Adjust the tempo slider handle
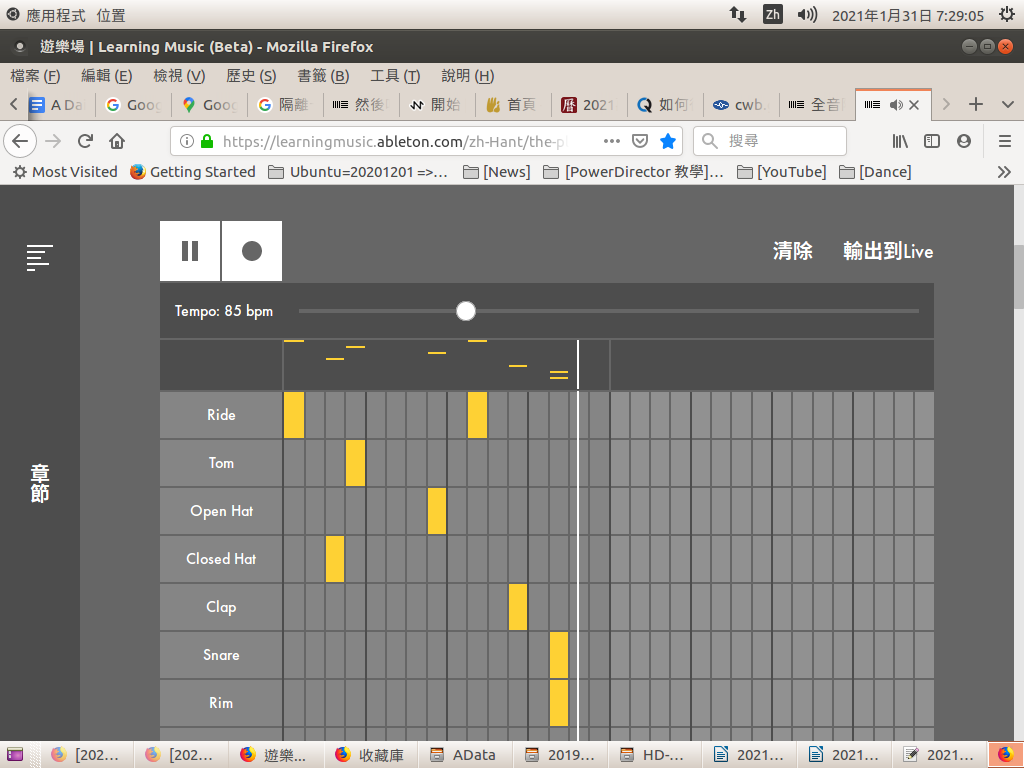1024x768 pixels. [x=466, y=311]
